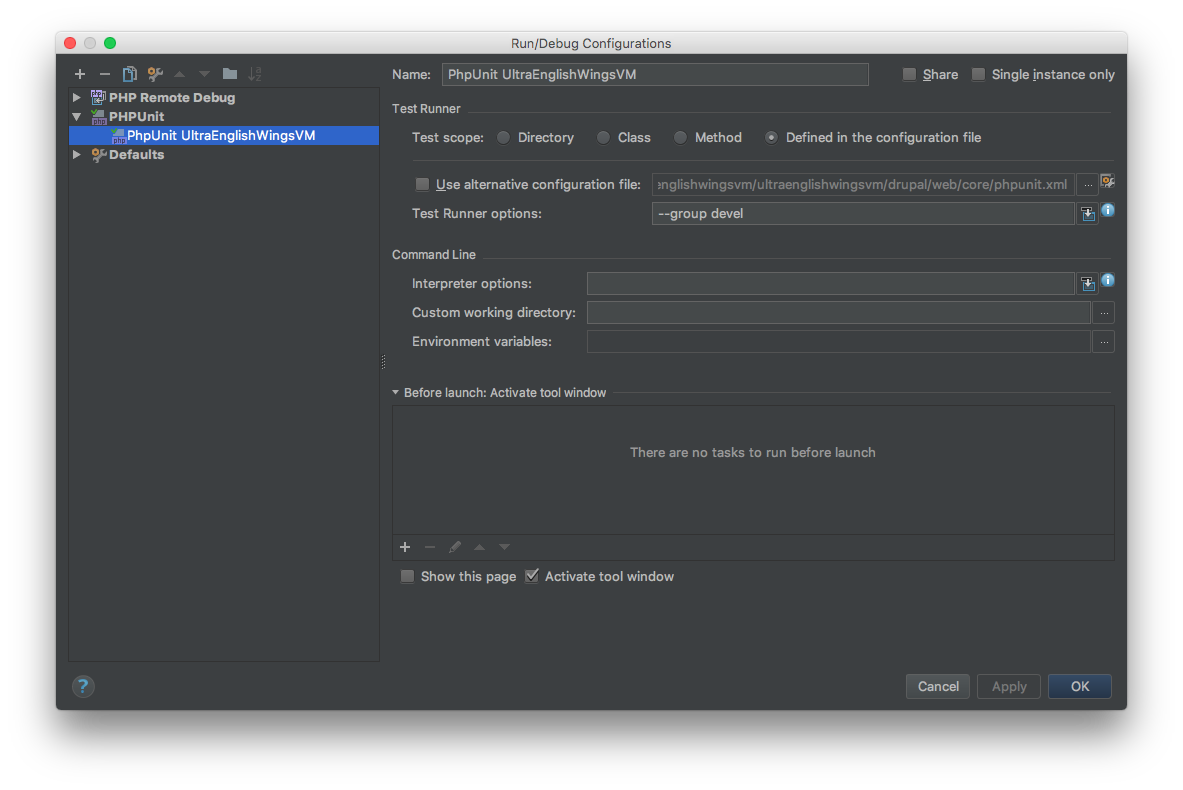Browse for alternative configuration file

(x=1087, y=184)
